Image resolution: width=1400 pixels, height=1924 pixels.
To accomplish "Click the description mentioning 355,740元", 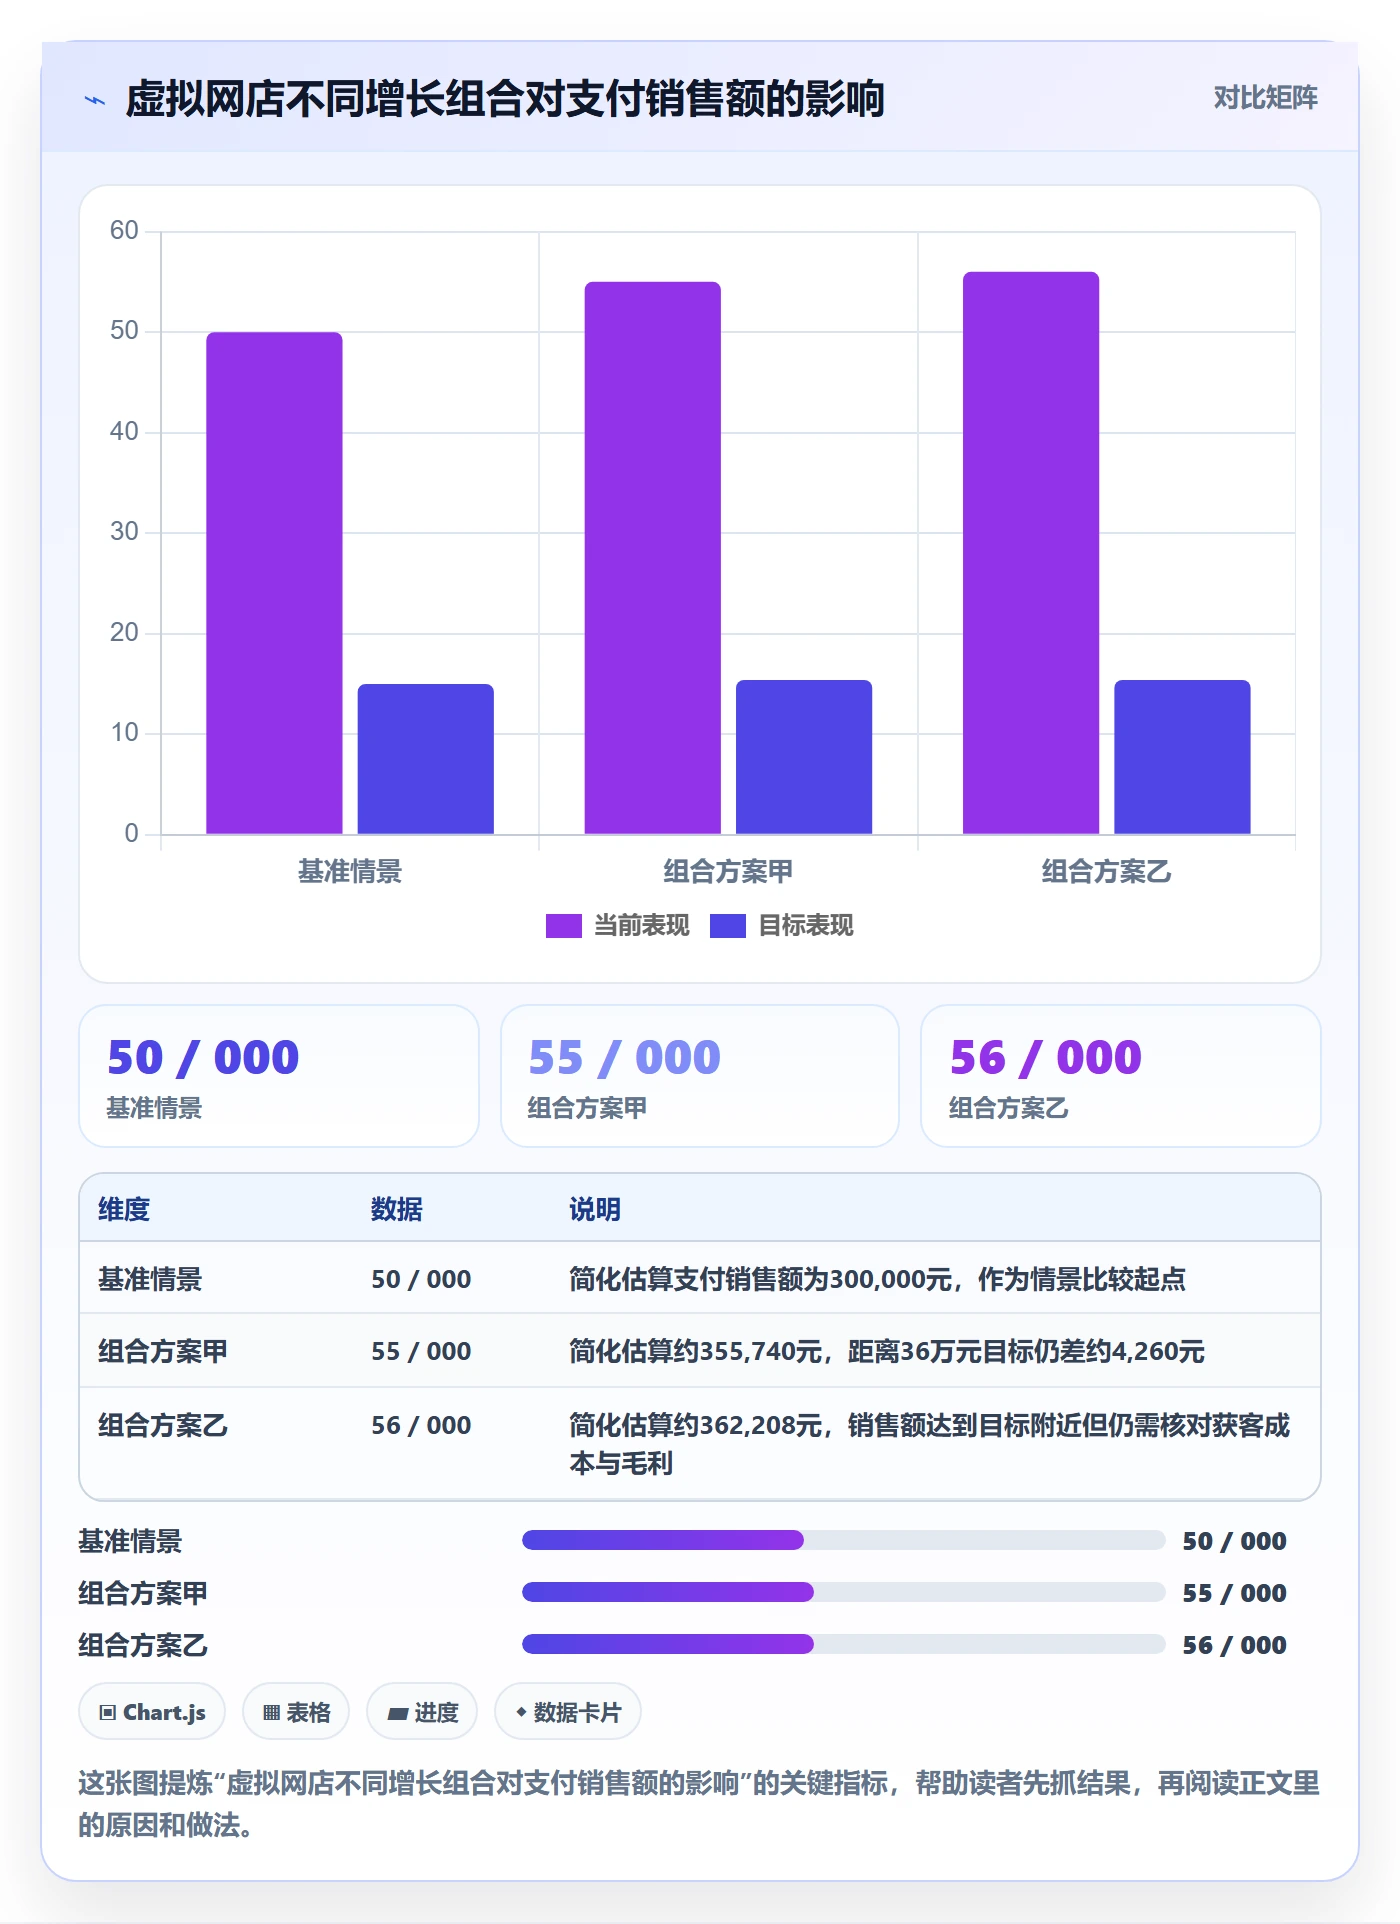I will 887,1351.
